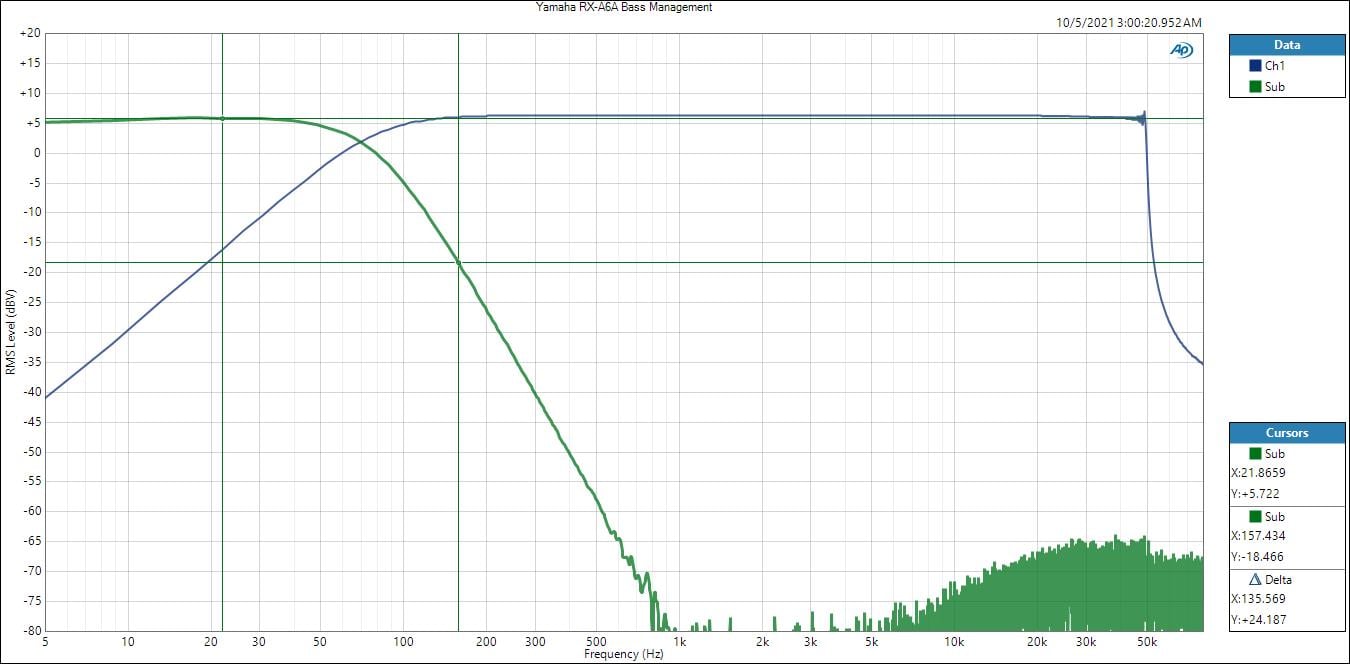This screenshot has width=1350, height=664.
Task: Click the Y:-18.466 cursor value
Action: (1257, 557)
